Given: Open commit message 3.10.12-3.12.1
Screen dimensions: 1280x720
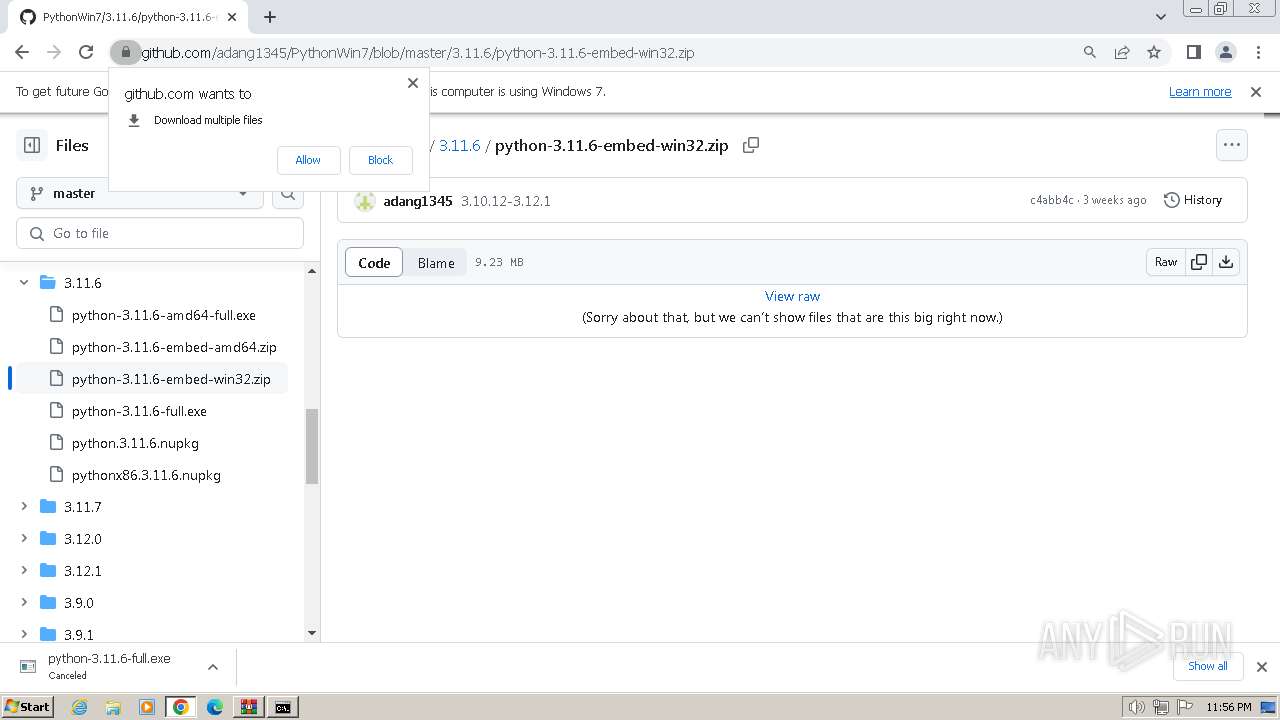Looking at the screenshot, I should pos(506,201).
